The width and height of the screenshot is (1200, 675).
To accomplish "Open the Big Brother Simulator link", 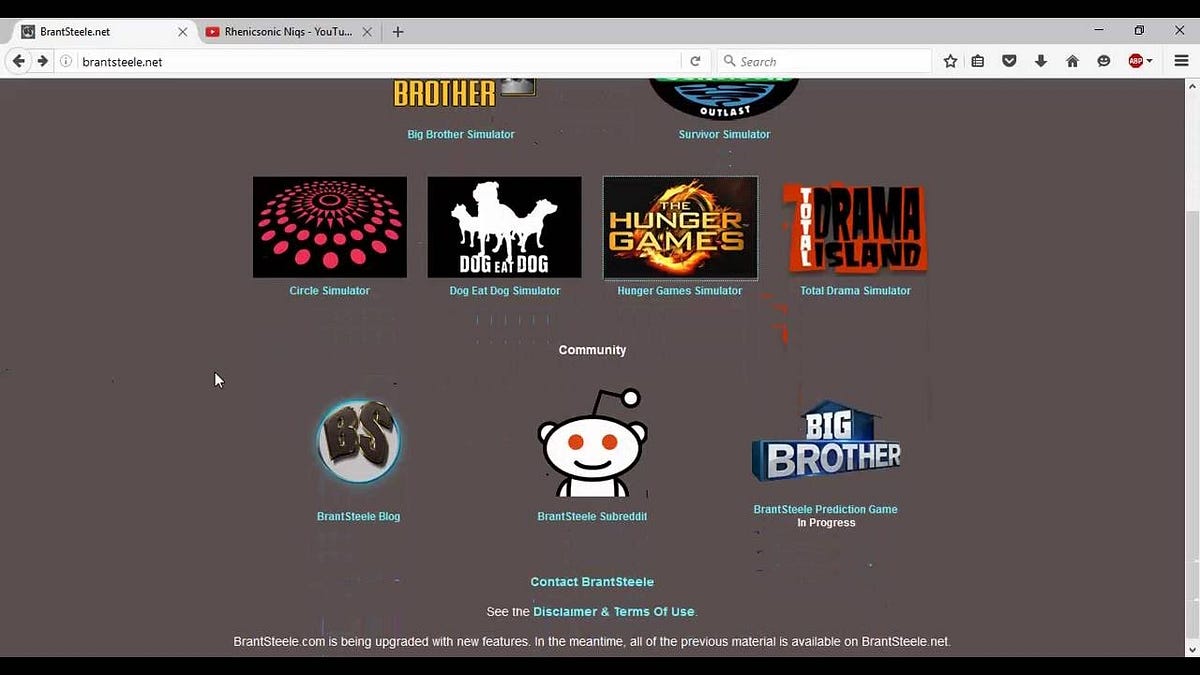I will [461, 134].
